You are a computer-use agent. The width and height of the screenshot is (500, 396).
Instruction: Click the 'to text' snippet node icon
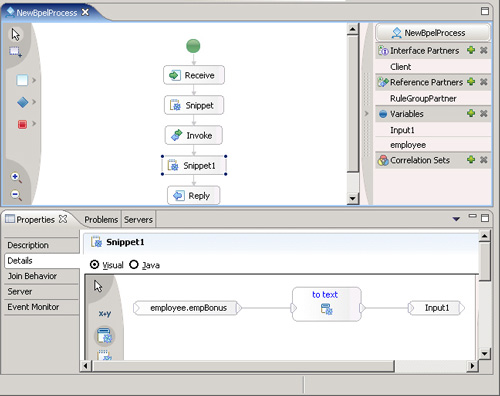click(326, 309)
